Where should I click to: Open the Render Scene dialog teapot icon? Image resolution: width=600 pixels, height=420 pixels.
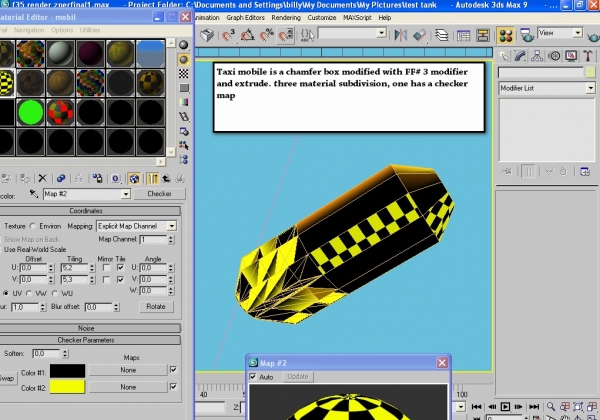[527, 35]
